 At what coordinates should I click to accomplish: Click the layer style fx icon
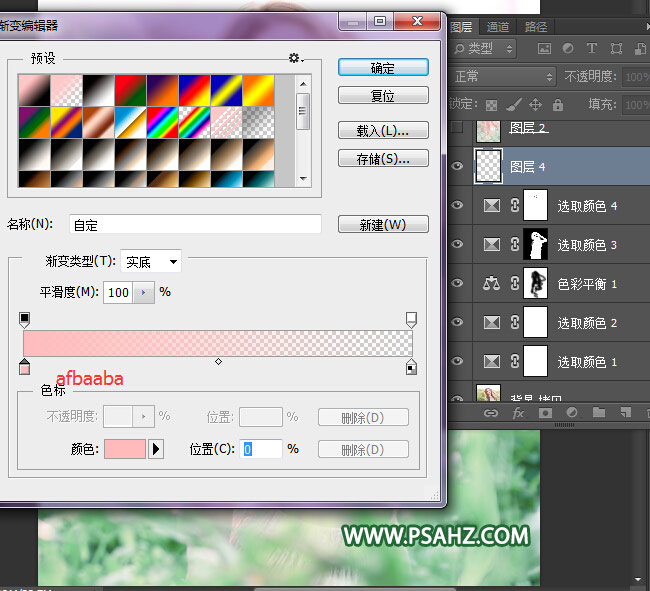coord(519,412)
